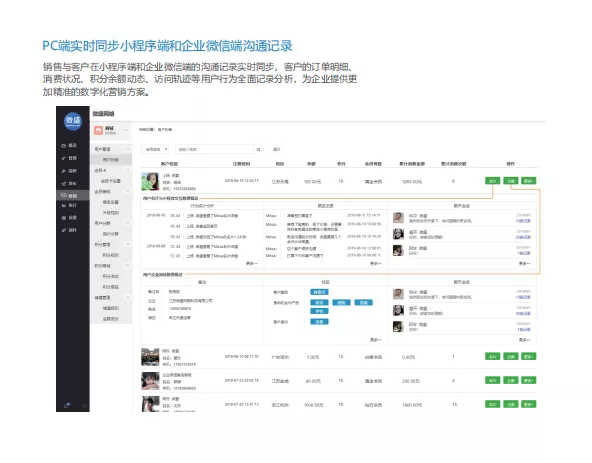This screenshot has width=592, height=463.
Task: Open the 会员卡设置 submenu entry
Action: tap(111, 181)
